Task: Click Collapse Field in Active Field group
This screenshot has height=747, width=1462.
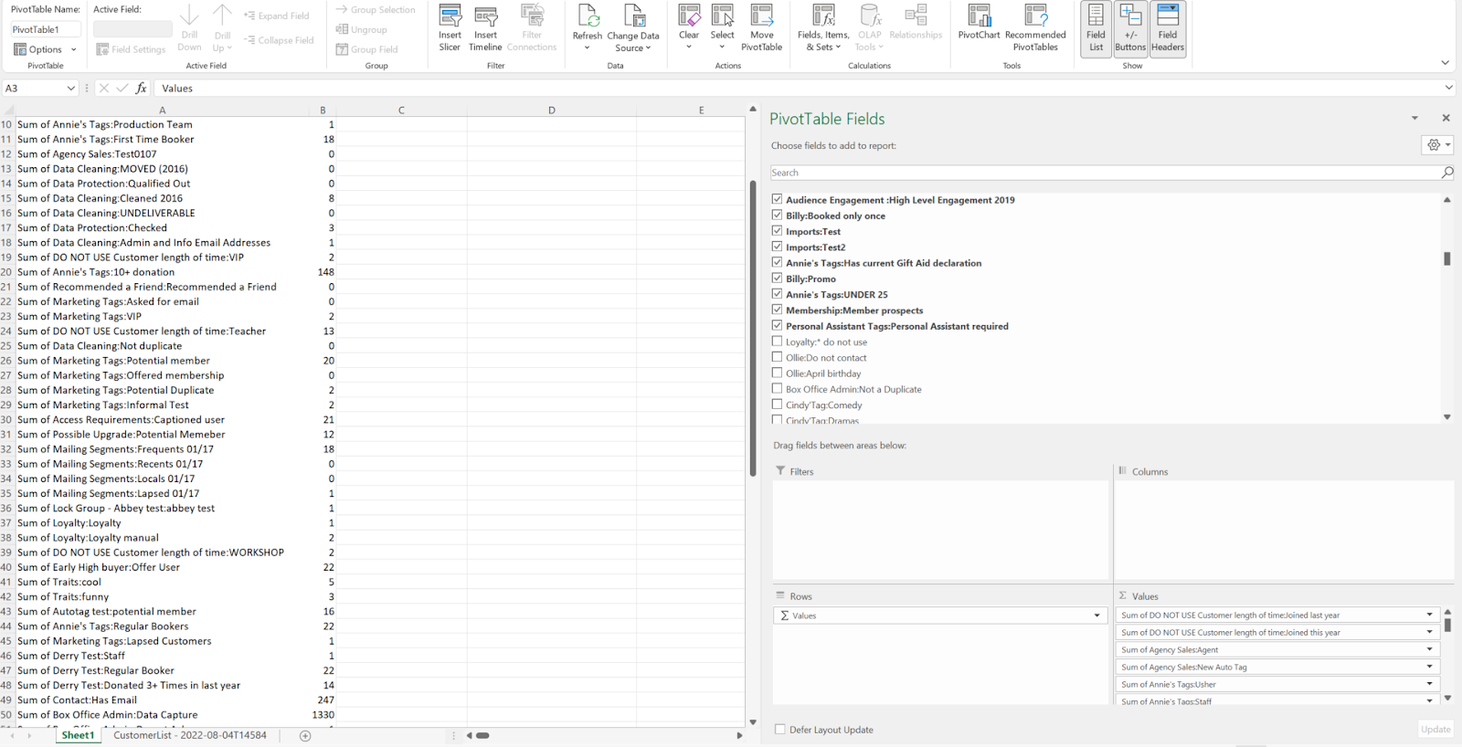Action: (279, 40)
